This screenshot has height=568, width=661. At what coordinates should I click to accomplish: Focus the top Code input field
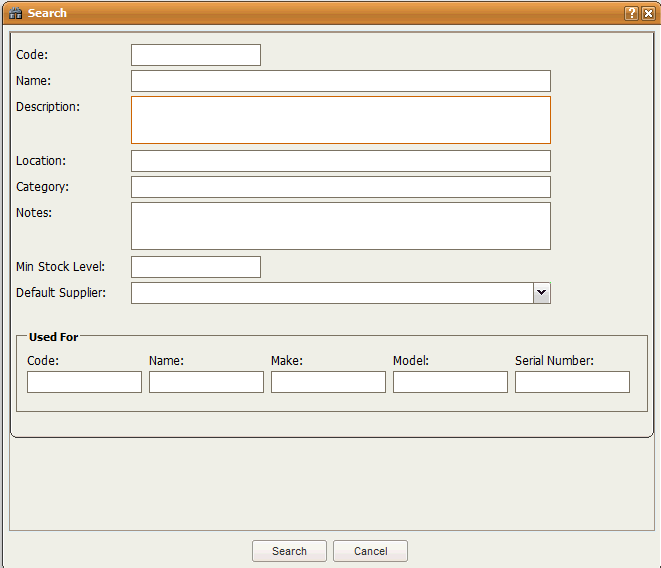[195, 55]
